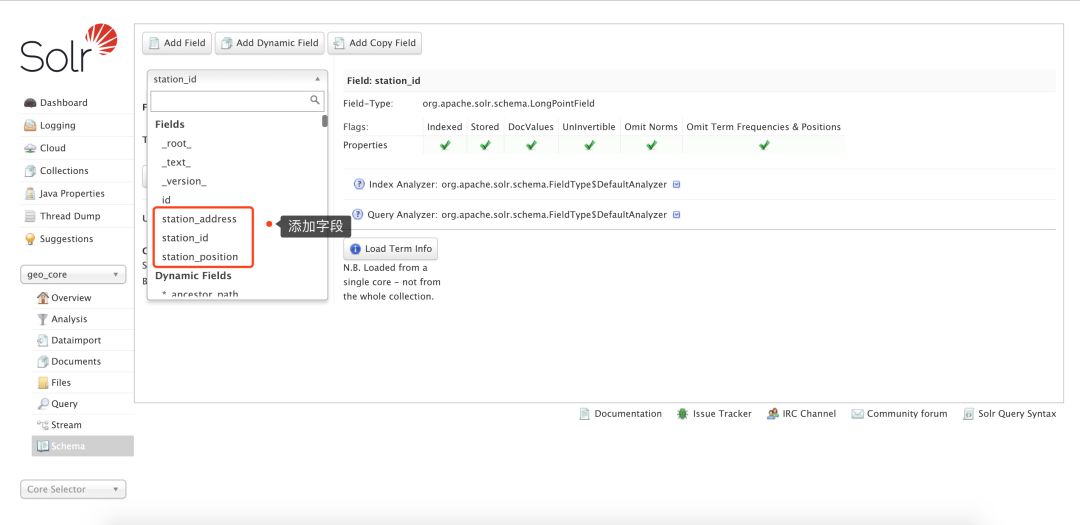The image size is (1080, 525).
Task: Select the station_address field
Action: pyautogui.click(x=199, y=219)
